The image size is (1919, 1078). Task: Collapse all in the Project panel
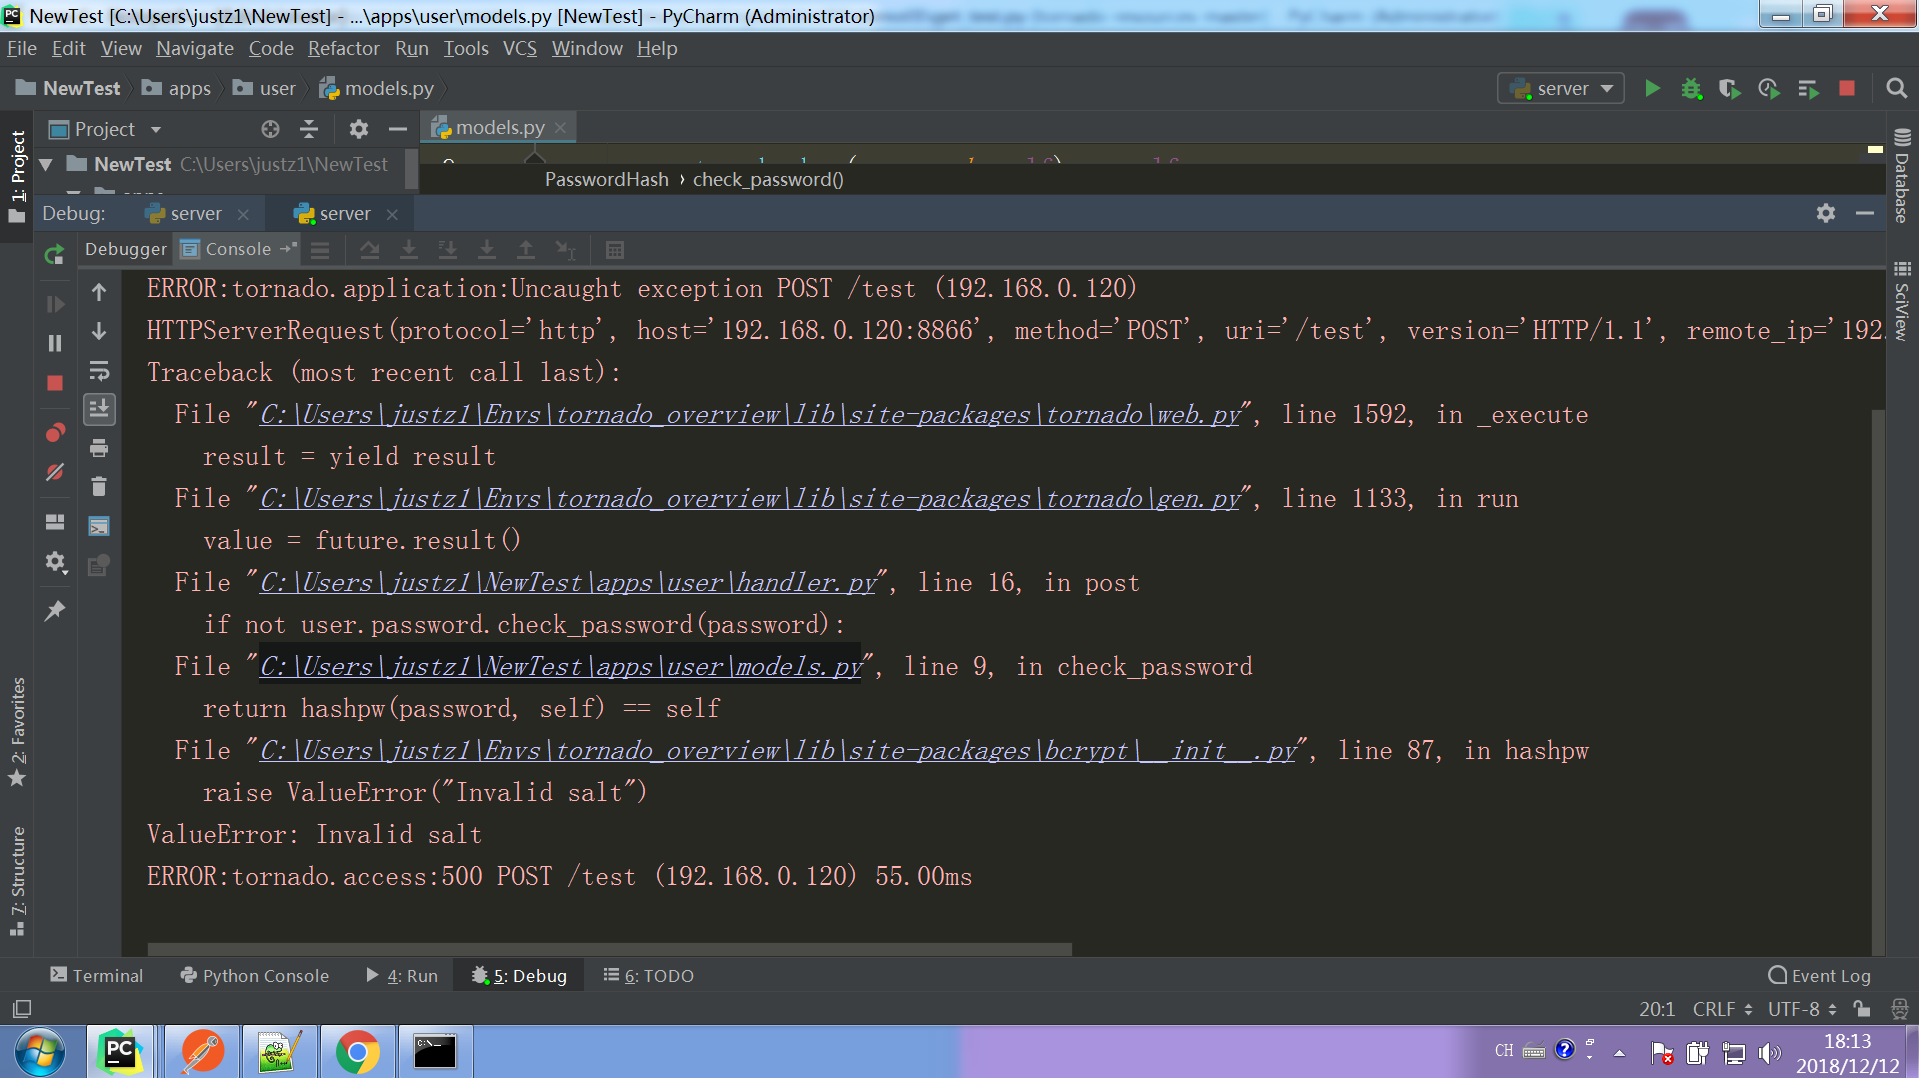click(x=309, y=129)
